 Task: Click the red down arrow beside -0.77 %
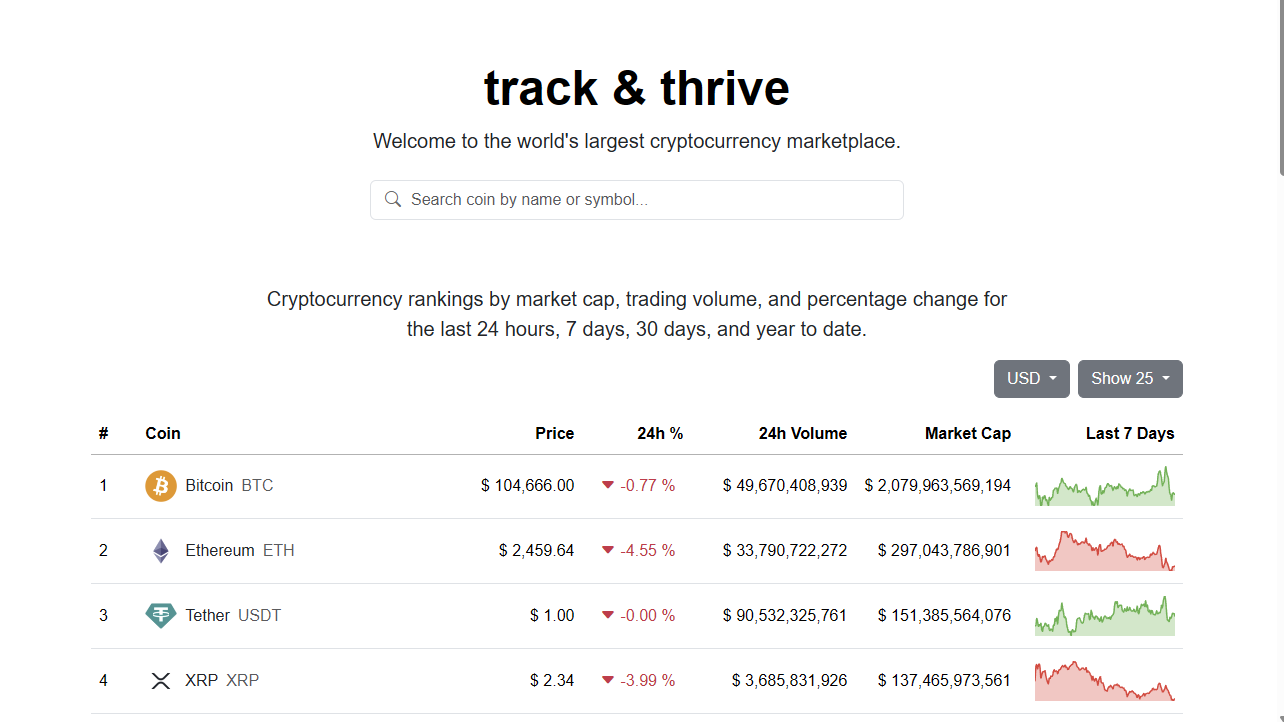click(x=607, y=485)
